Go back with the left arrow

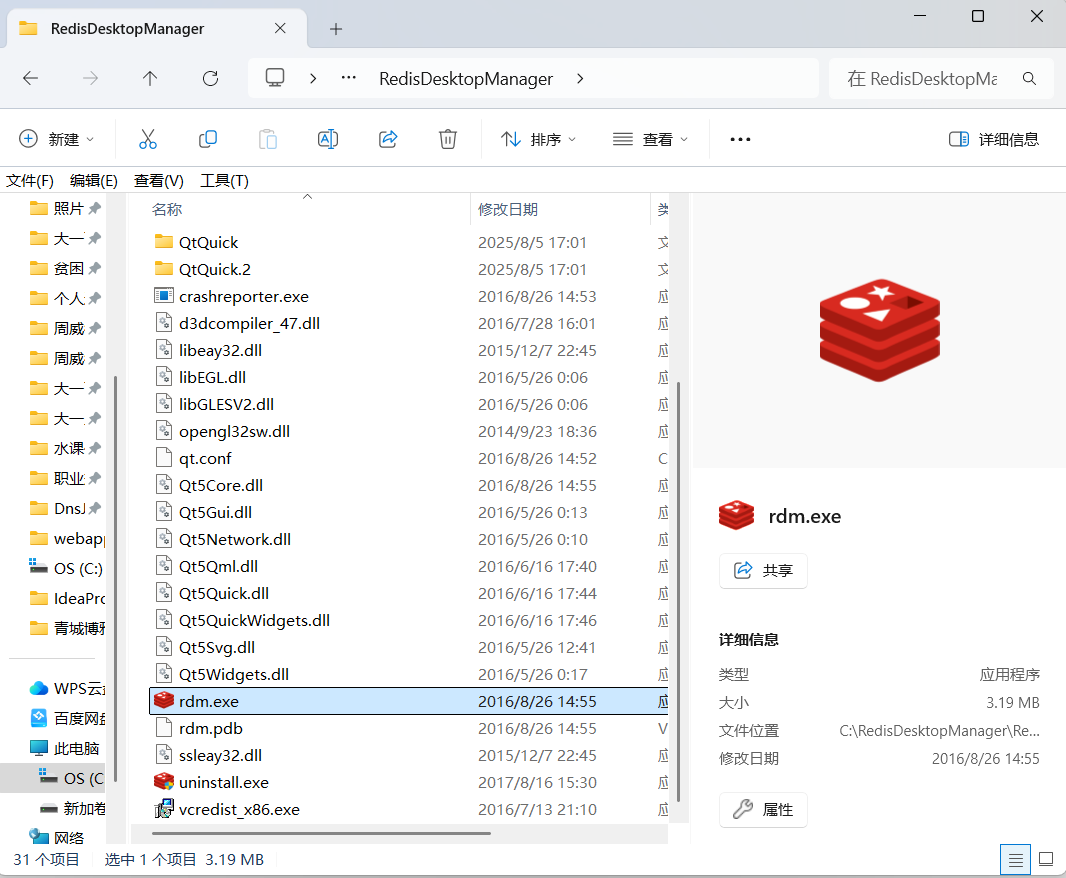[31, 79]
